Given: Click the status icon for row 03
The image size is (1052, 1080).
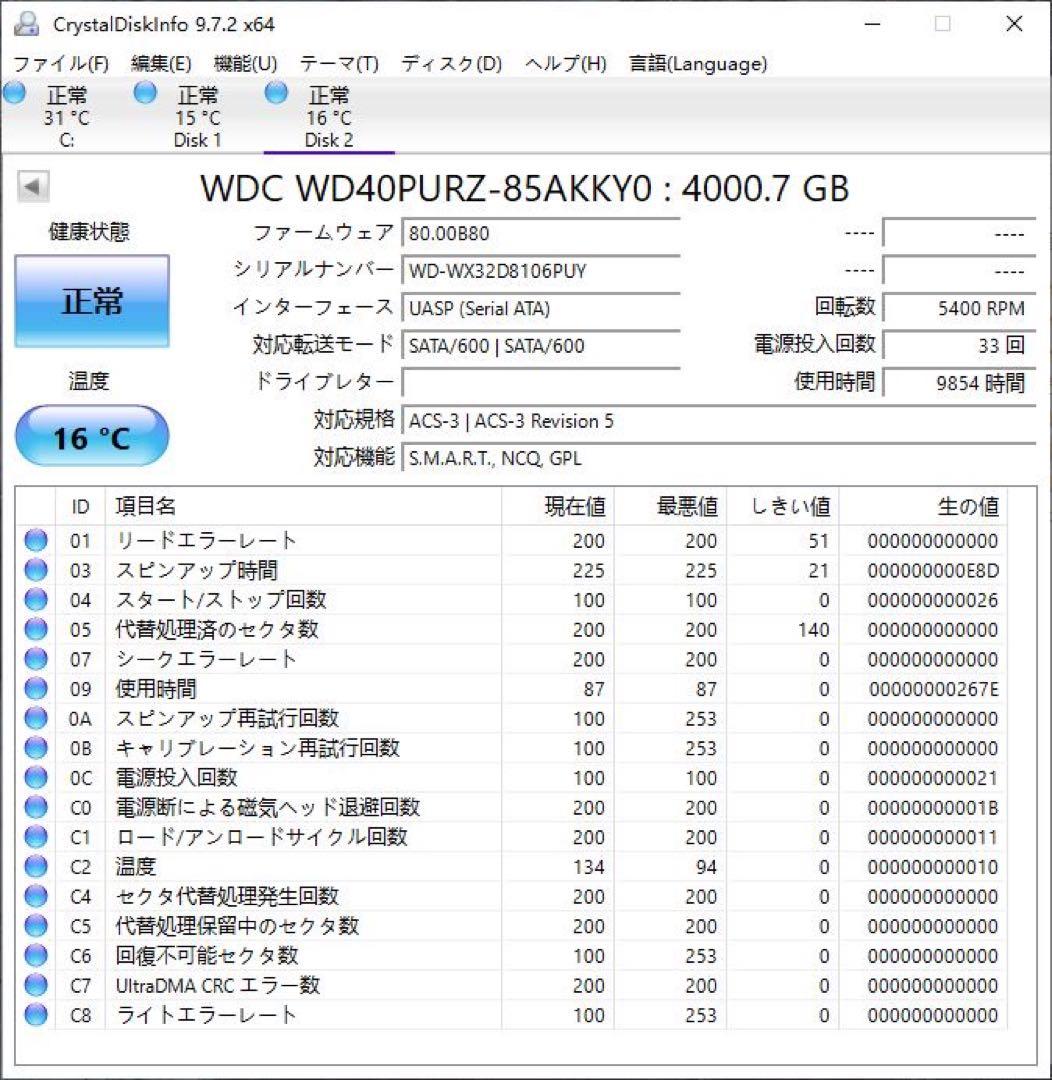Looking at the screenshot, I should click(x=36, y=570).
